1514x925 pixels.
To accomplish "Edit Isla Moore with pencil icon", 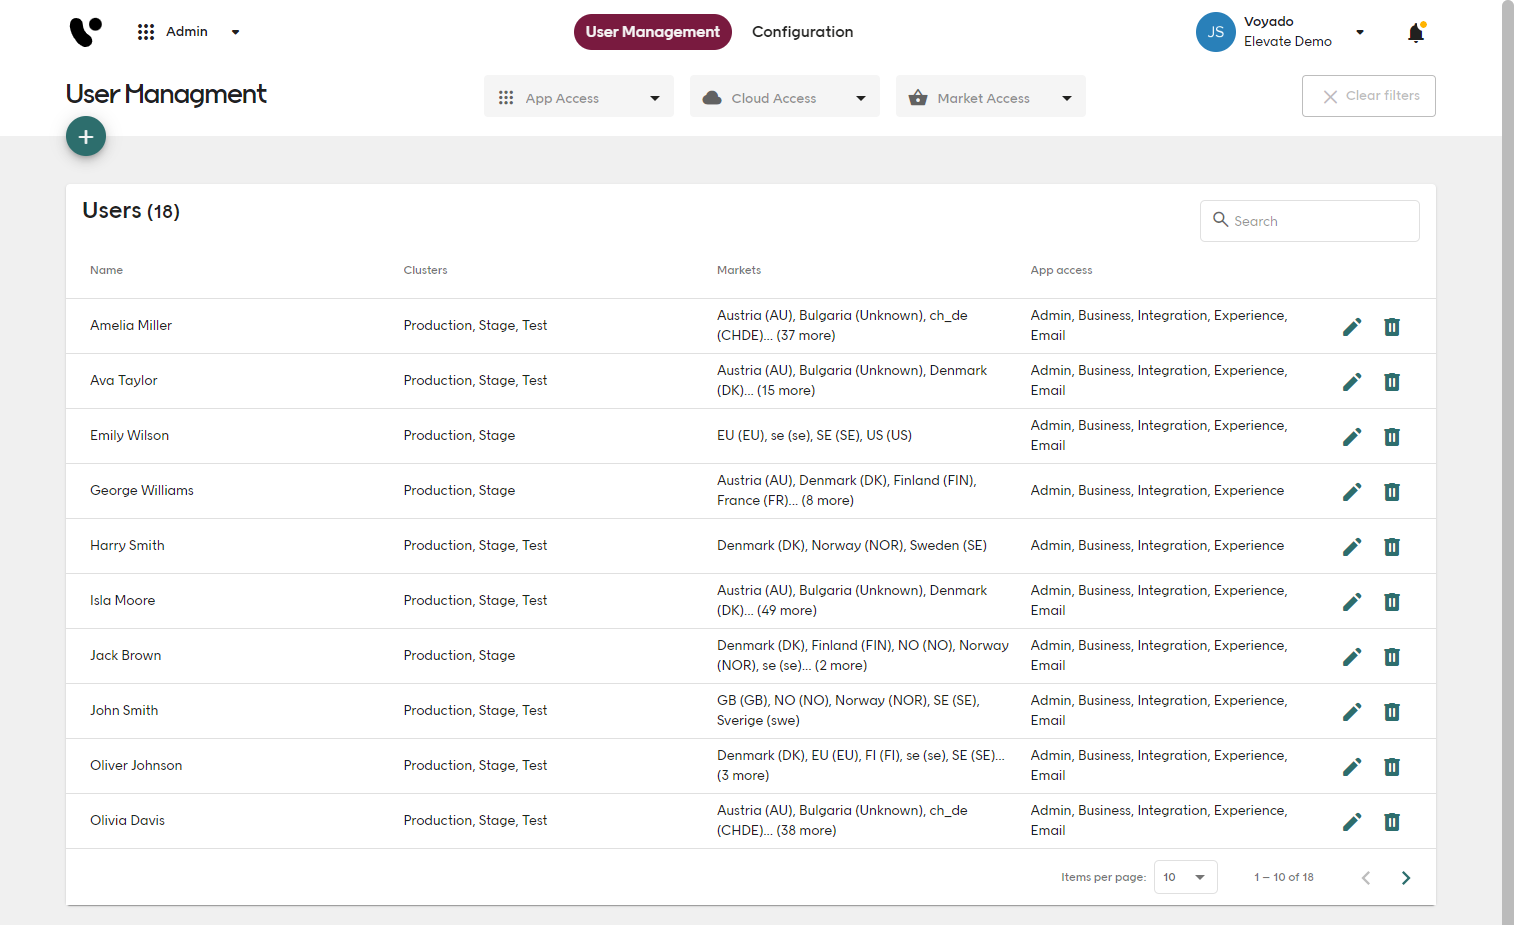I will 1352,602.
